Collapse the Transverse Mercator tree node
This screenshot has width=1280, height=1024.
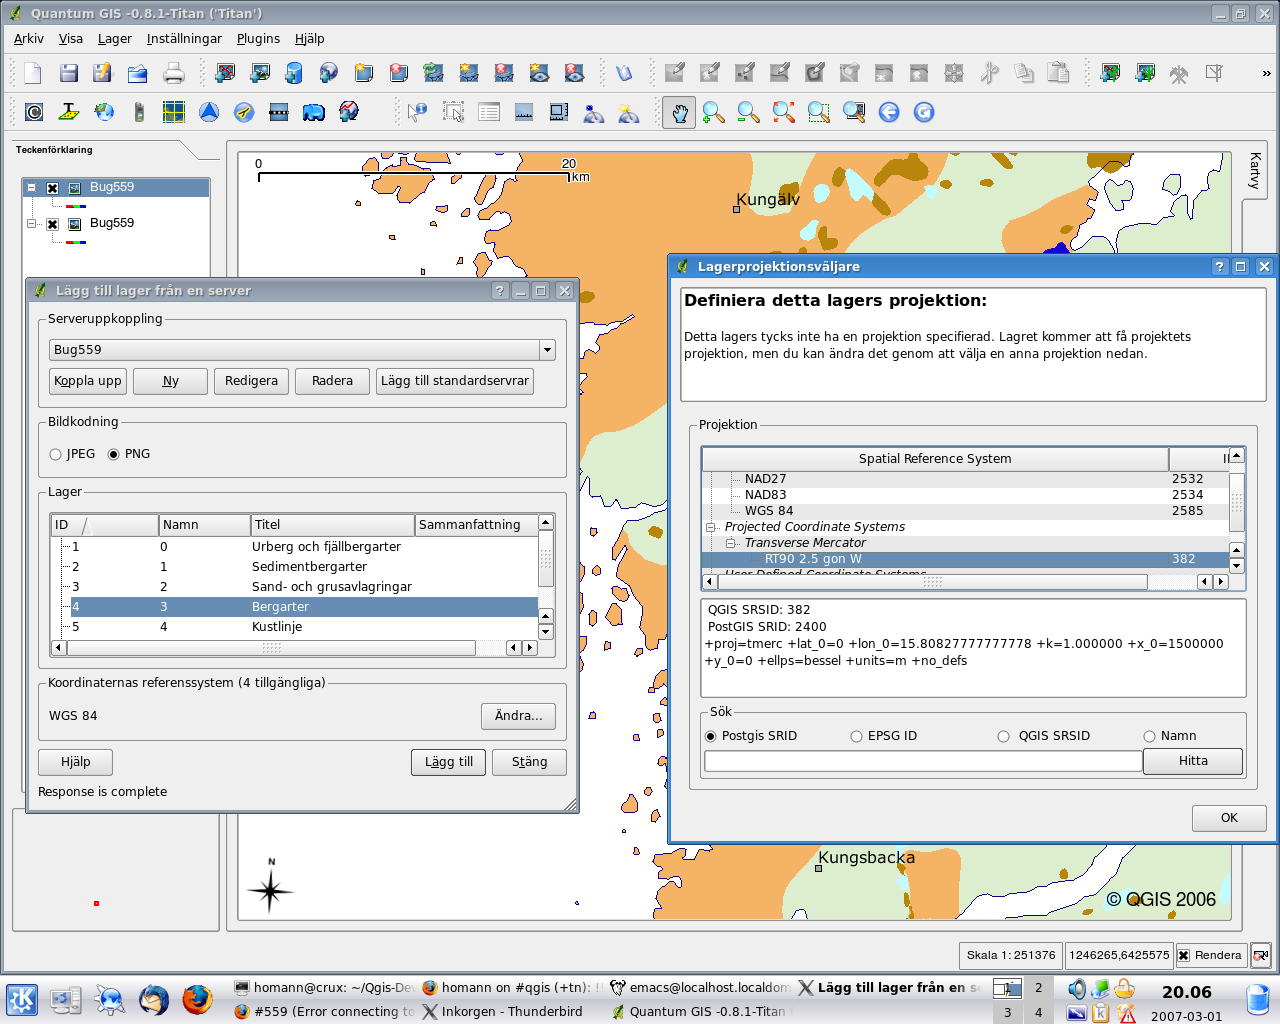coord(731,543)
